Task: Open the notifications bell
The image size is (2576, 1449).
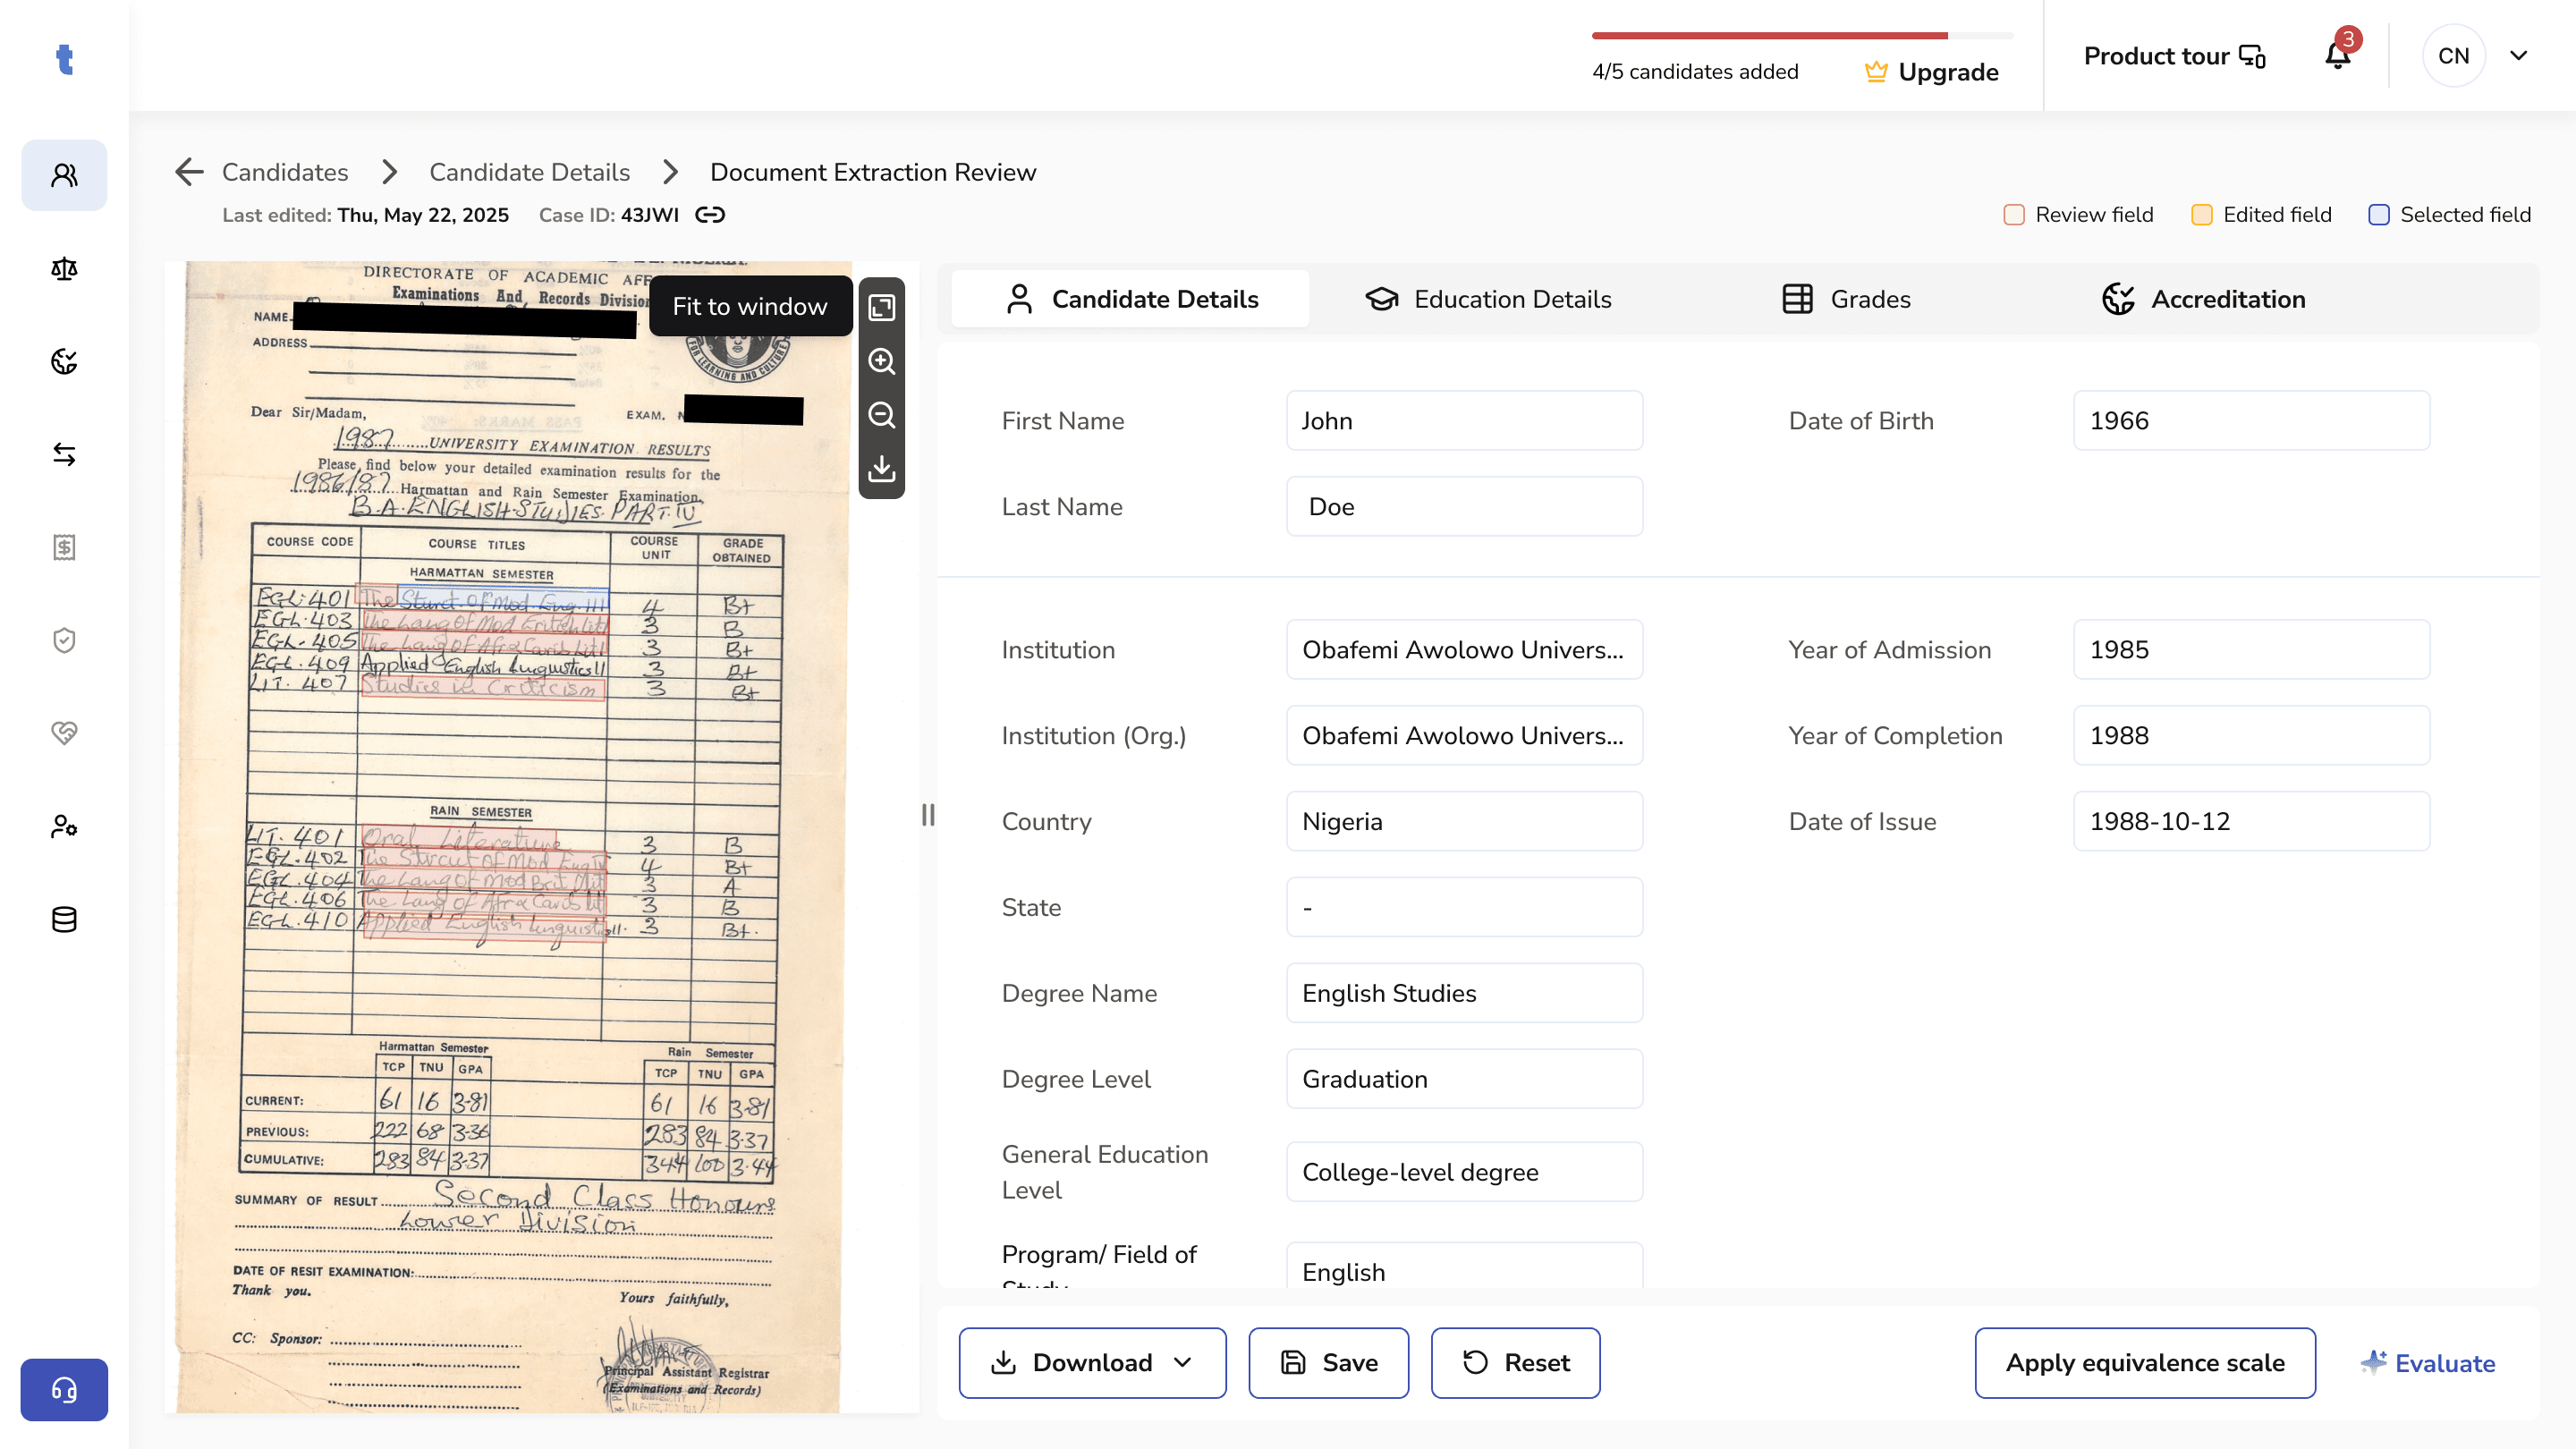Action: (x=2337, y=56)
